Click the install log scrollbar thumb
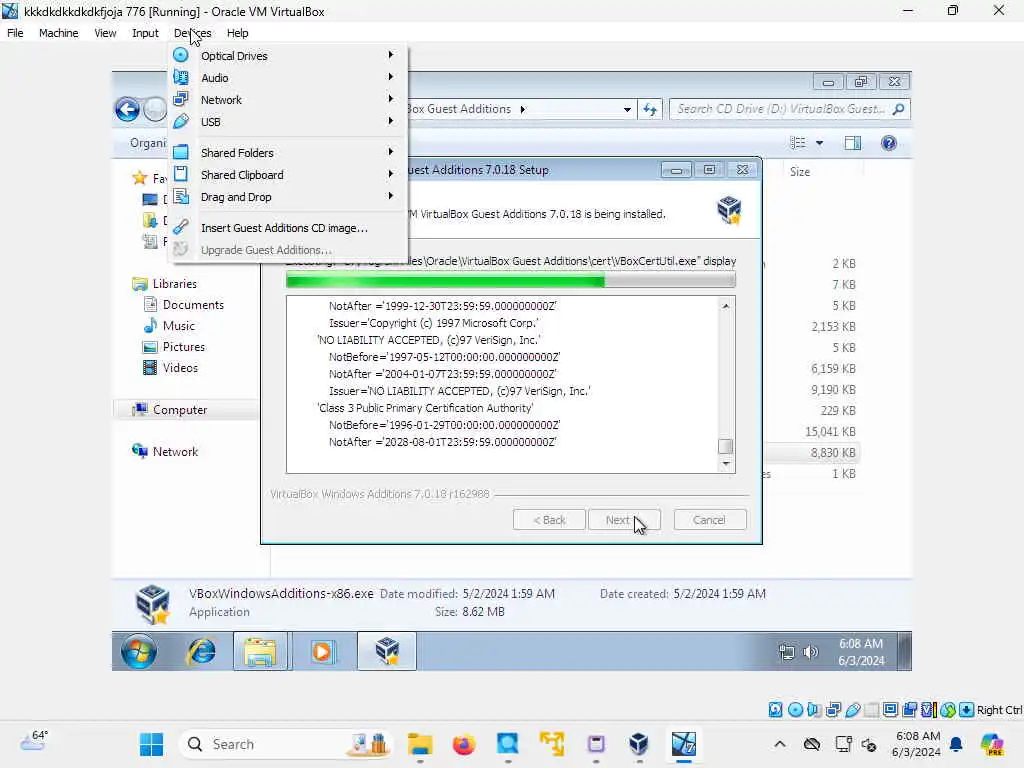This screenshot has height=768, width=1024. [726, 447]
